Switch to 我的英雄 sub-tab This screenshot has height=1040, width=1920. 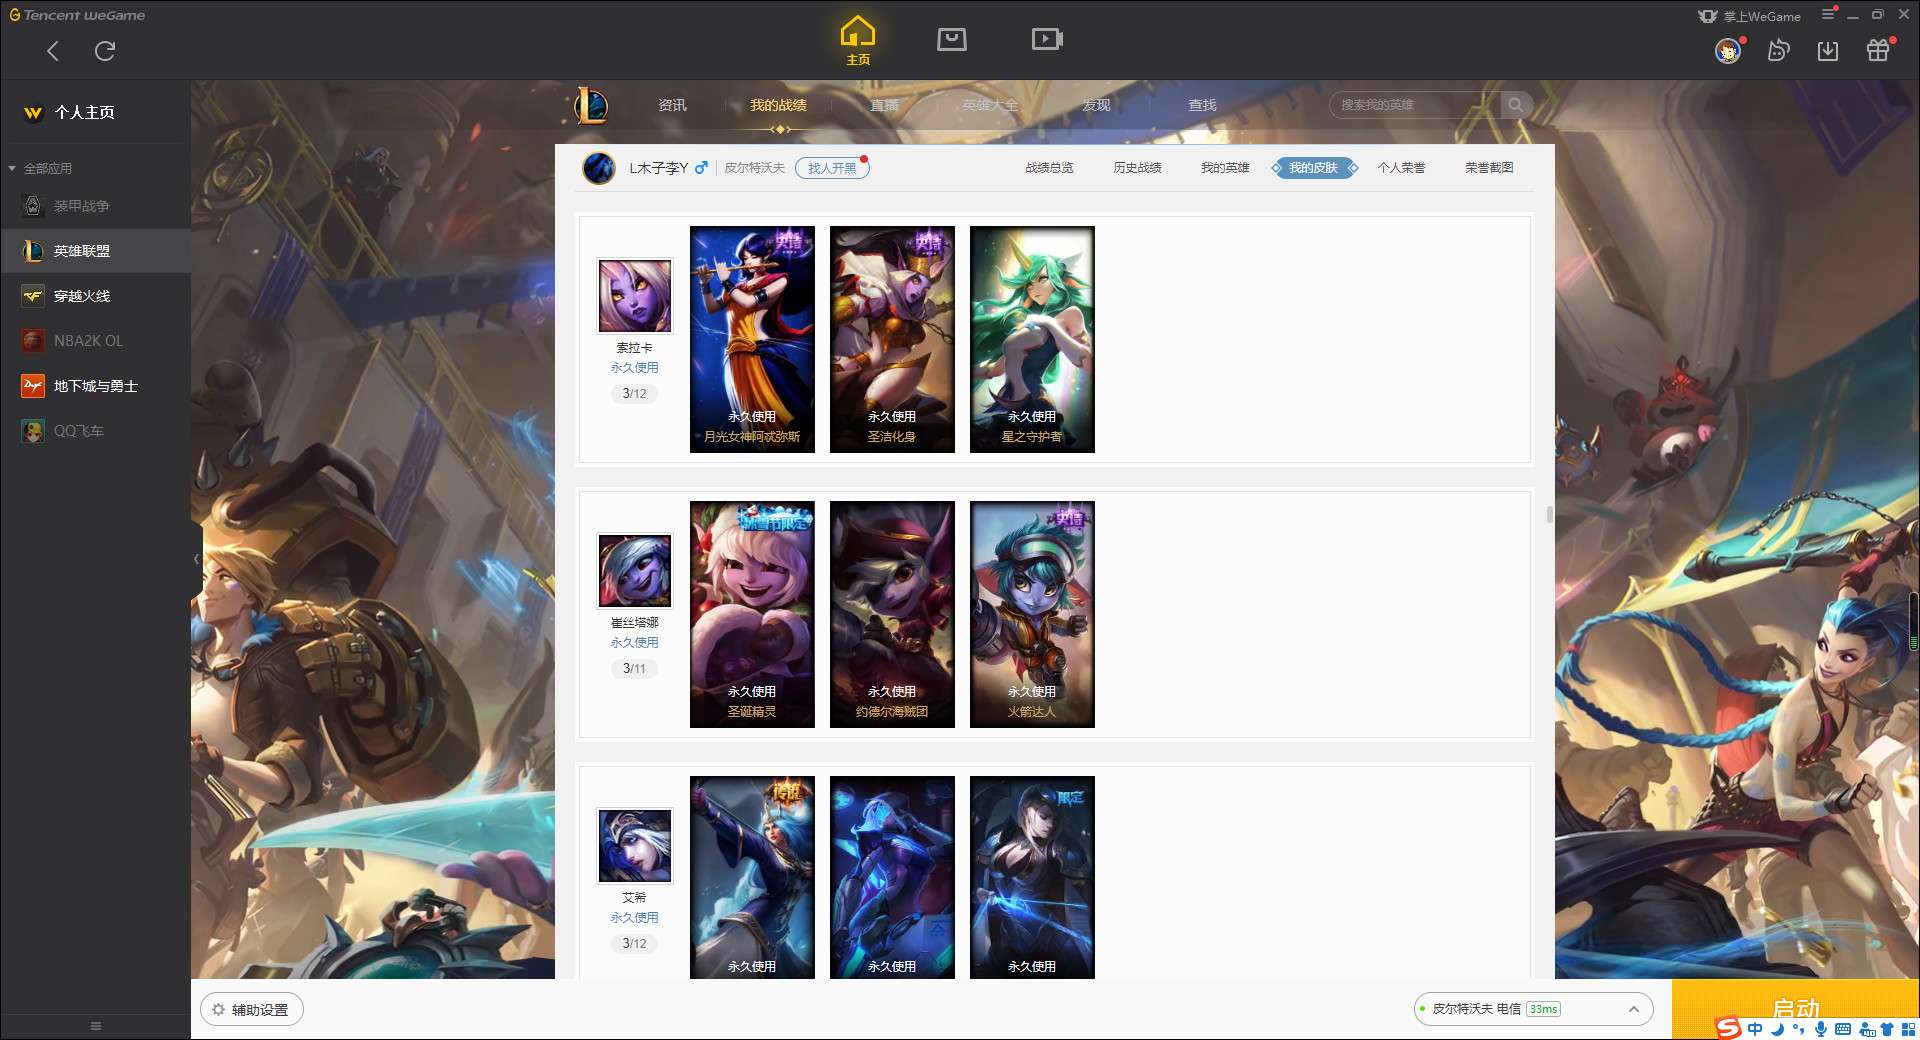1225,168
